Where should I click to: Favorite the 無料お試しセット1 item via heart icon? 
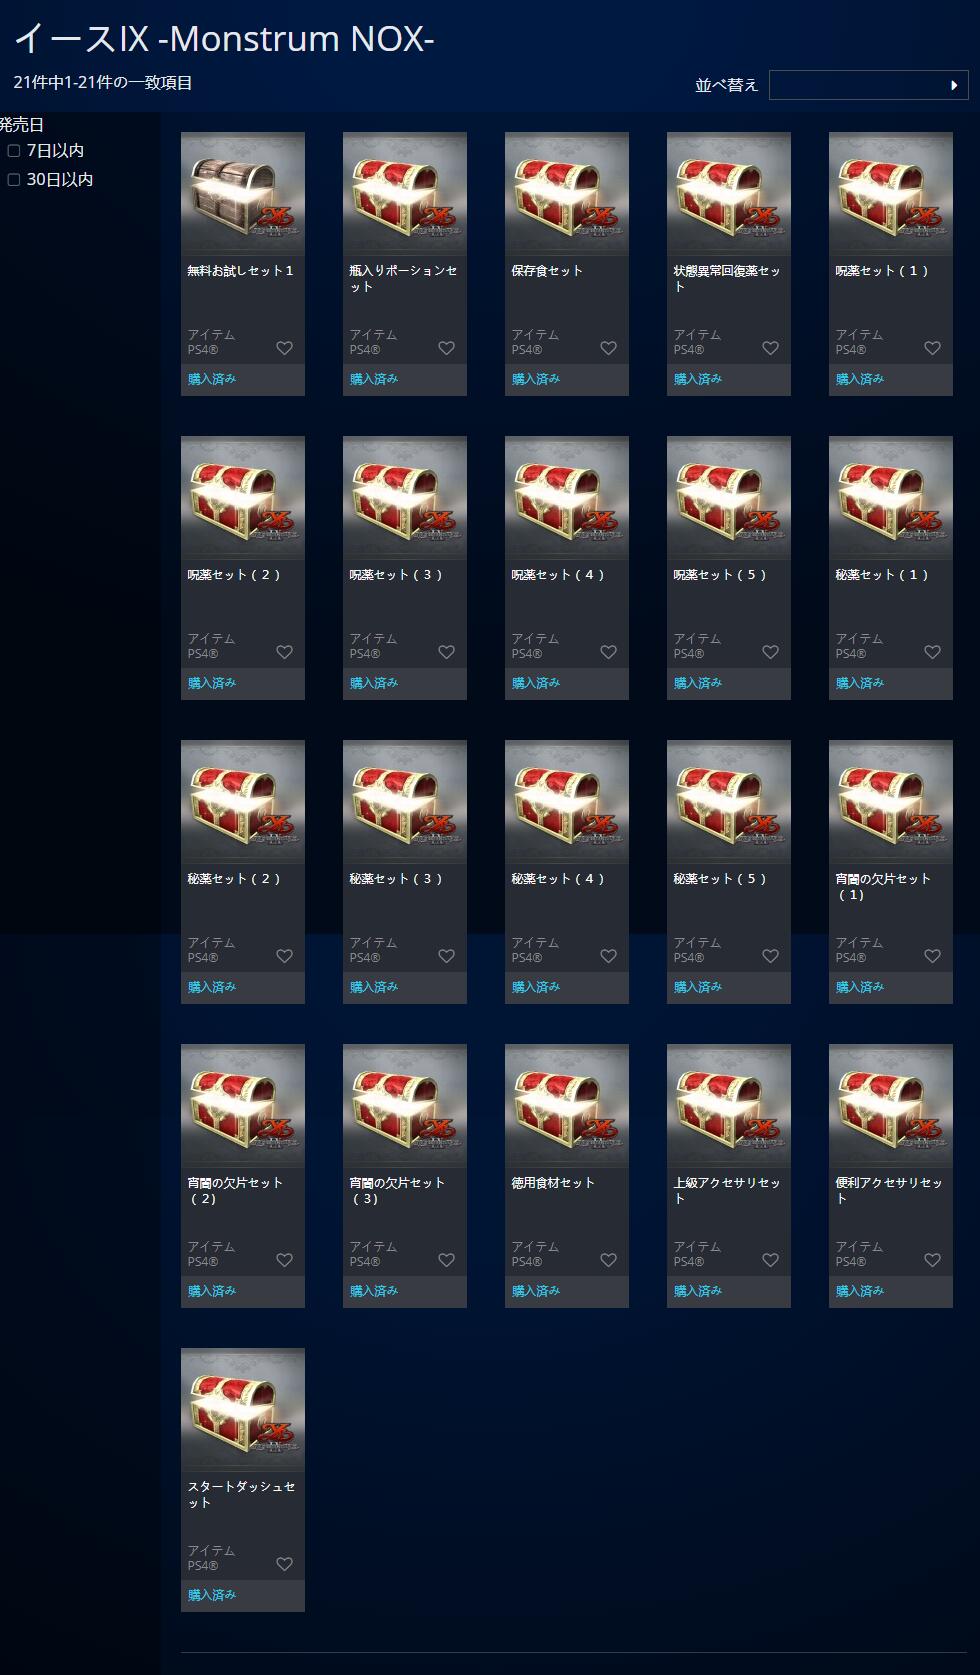(x=285, y=348)
